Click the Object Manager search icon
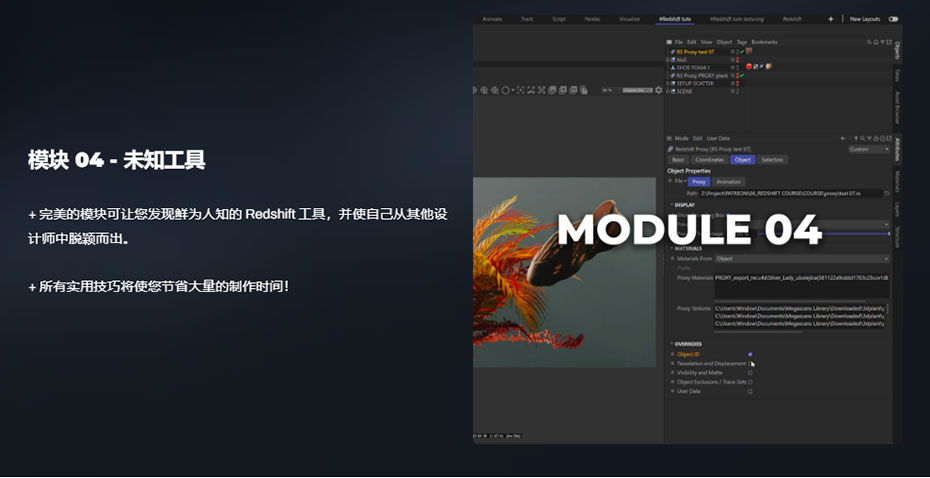 click(x=869, y=42)
